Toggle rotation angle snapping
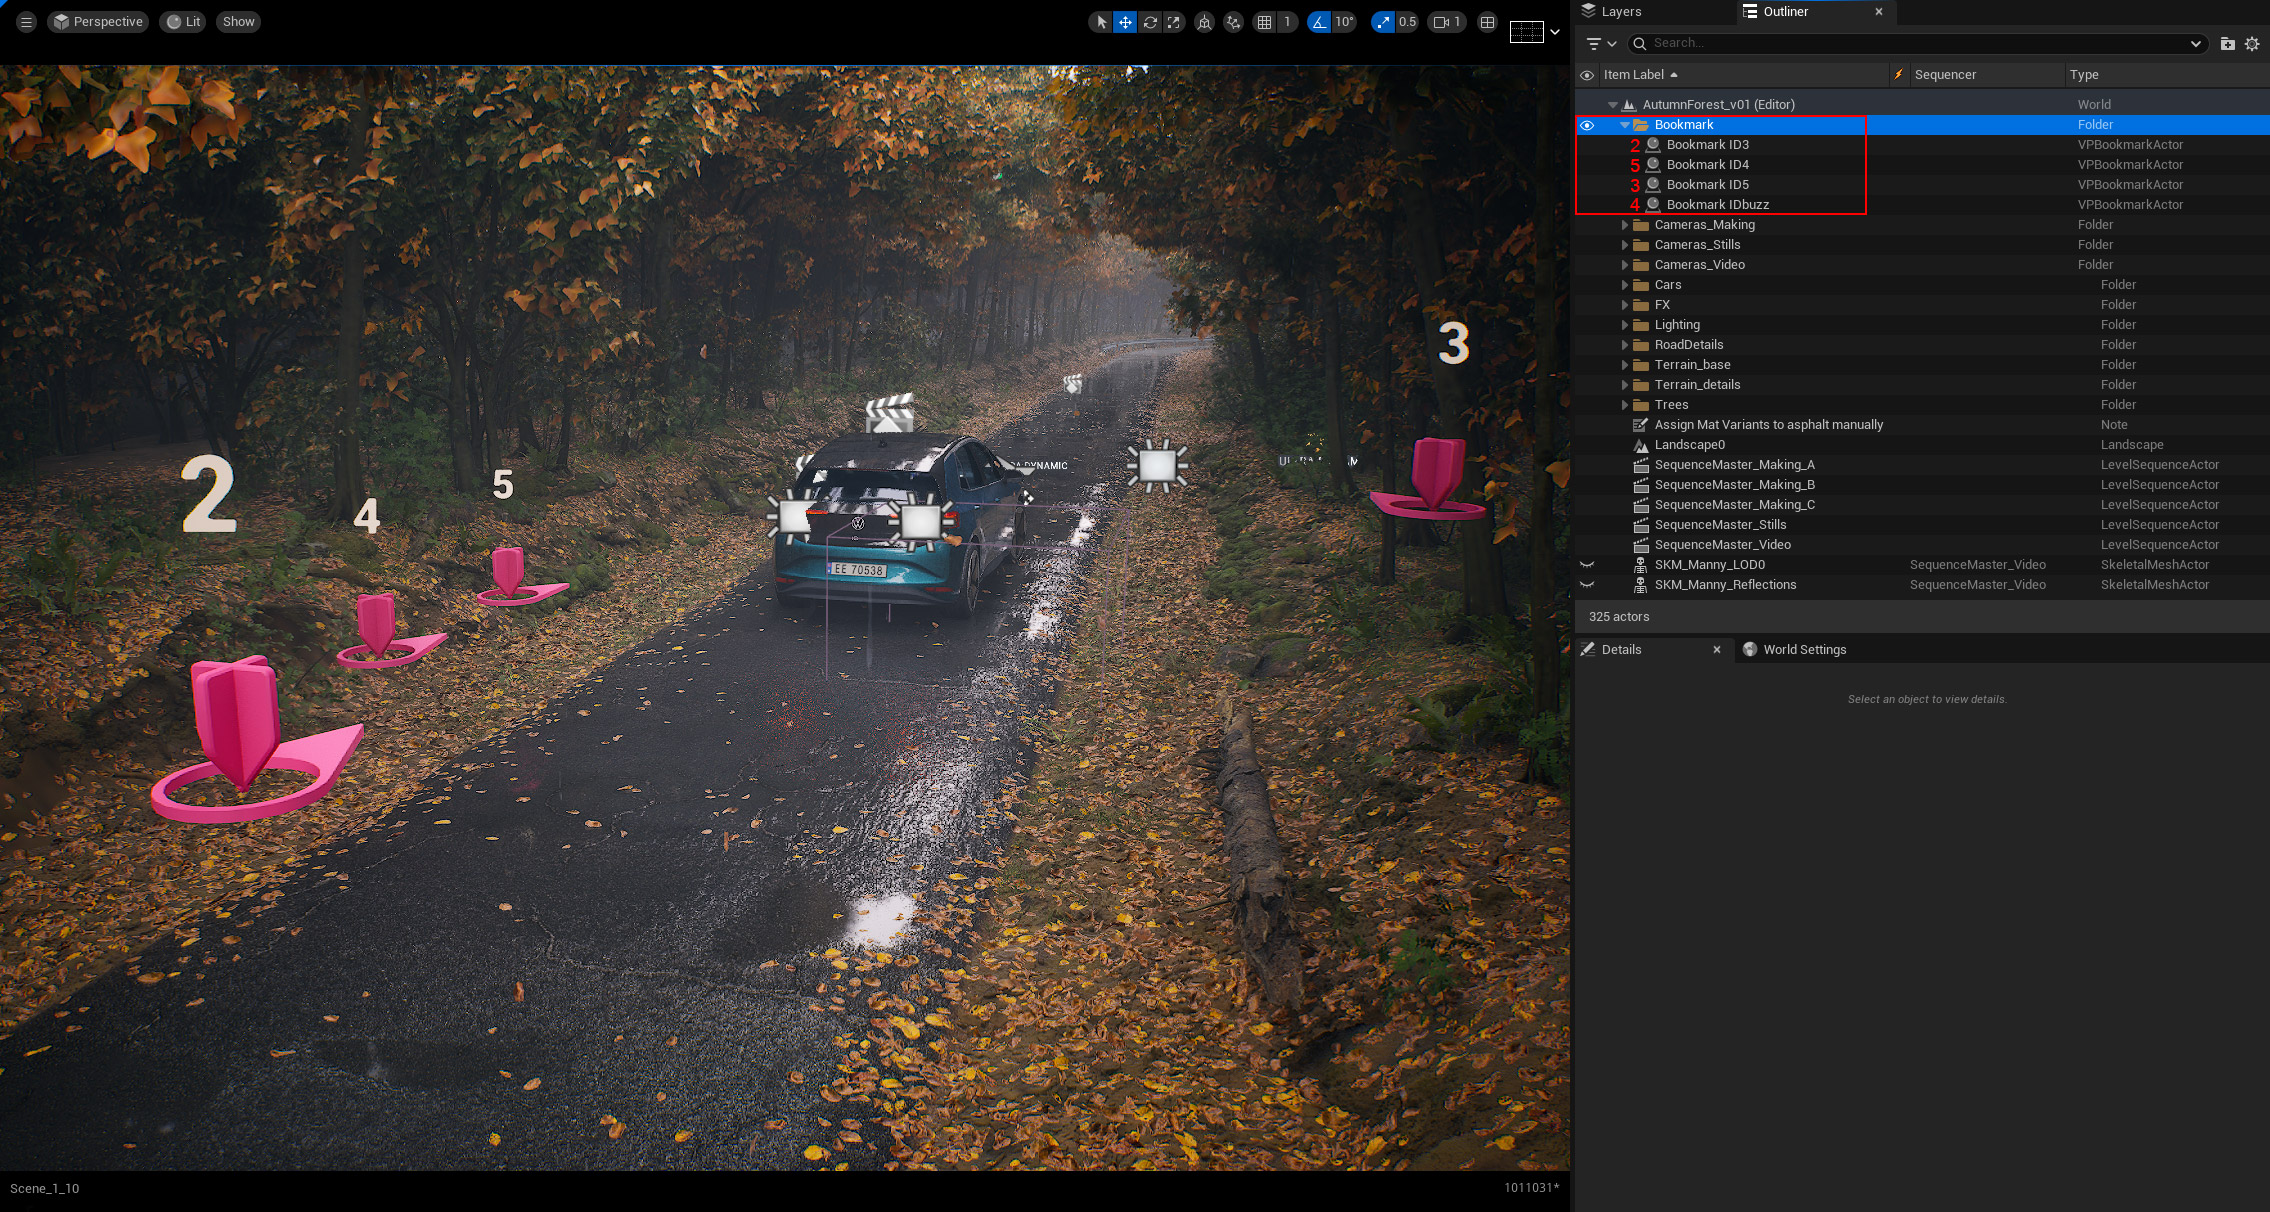The height and width of the screenshot is (1212, 2270). pyautogui.click(x=1320, y=22)
